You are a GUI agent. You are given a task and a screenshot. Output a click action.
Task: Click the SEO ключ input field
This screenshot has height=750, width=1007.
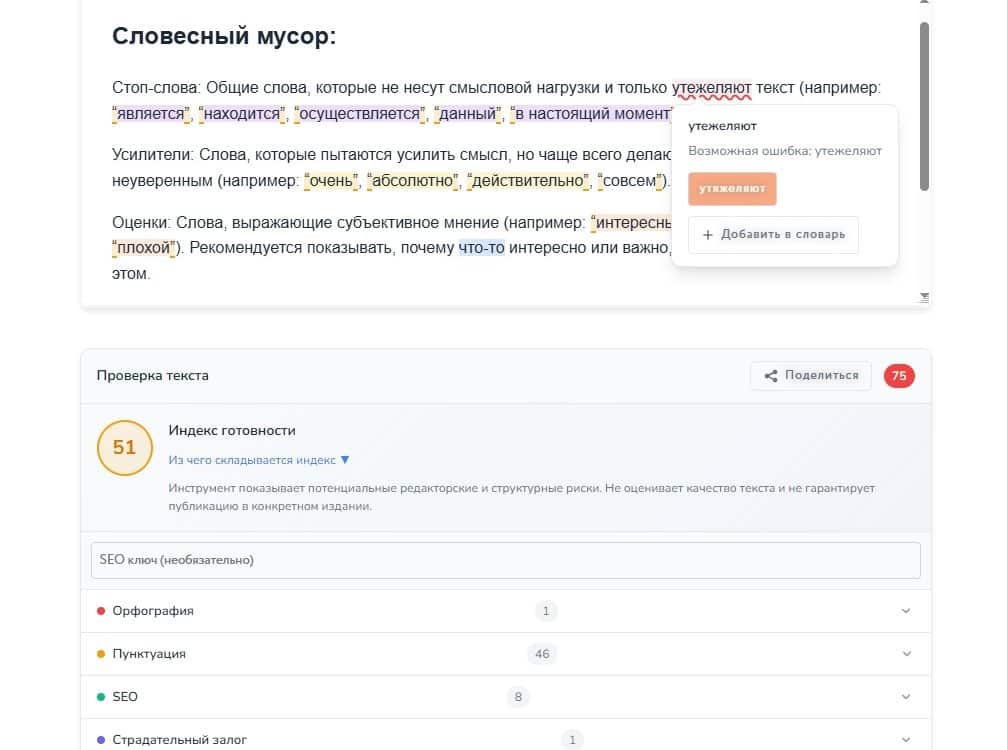click(506, 559)
